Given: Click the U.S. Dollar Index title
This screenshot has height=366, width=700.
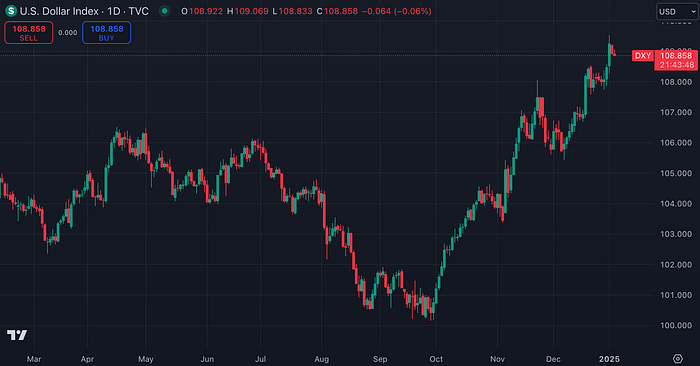Looking at the screenshot, I should (59, 11).
